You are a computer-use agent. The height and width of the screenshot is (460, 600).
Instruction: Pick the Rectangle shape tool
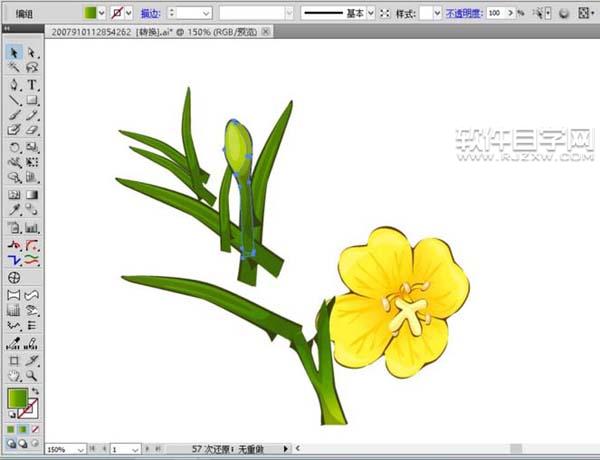pos(32,100)
